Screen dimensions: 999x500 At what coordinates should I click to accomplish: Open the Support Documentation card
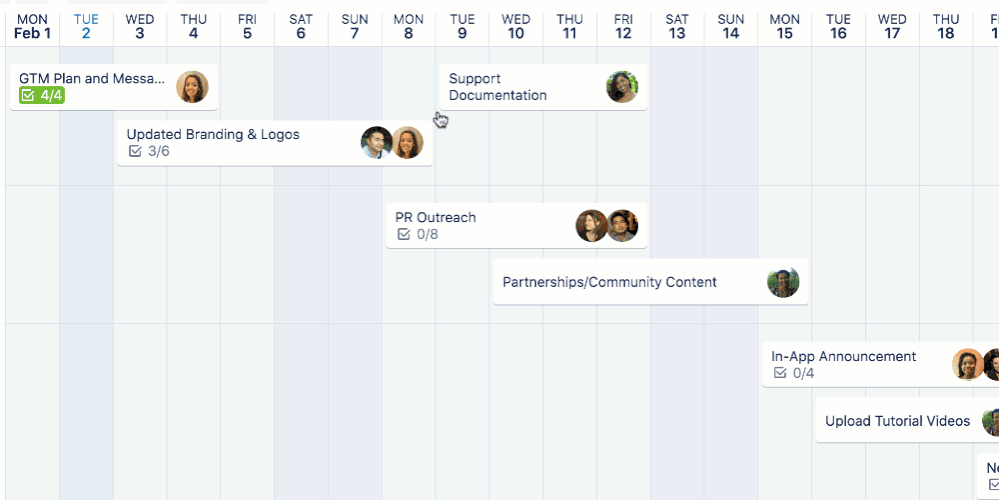pos(543,87)
